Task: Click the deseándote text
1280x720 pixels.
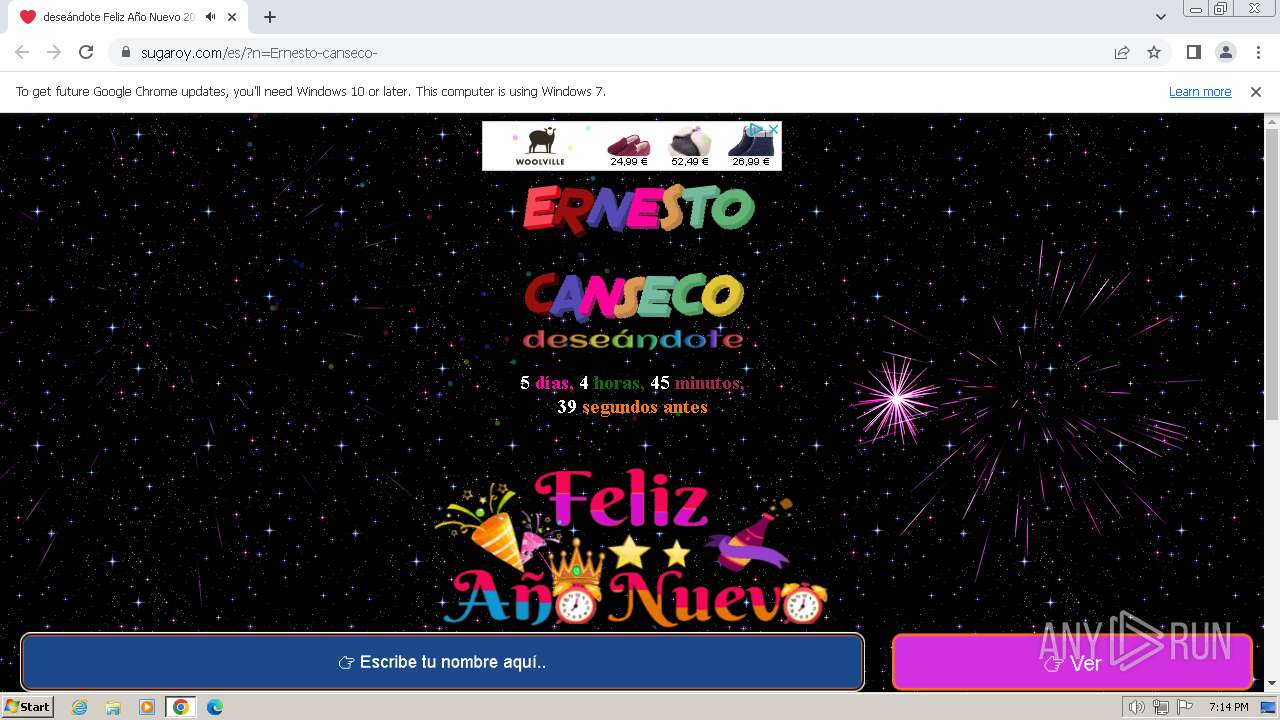Action: click(633, 340)
